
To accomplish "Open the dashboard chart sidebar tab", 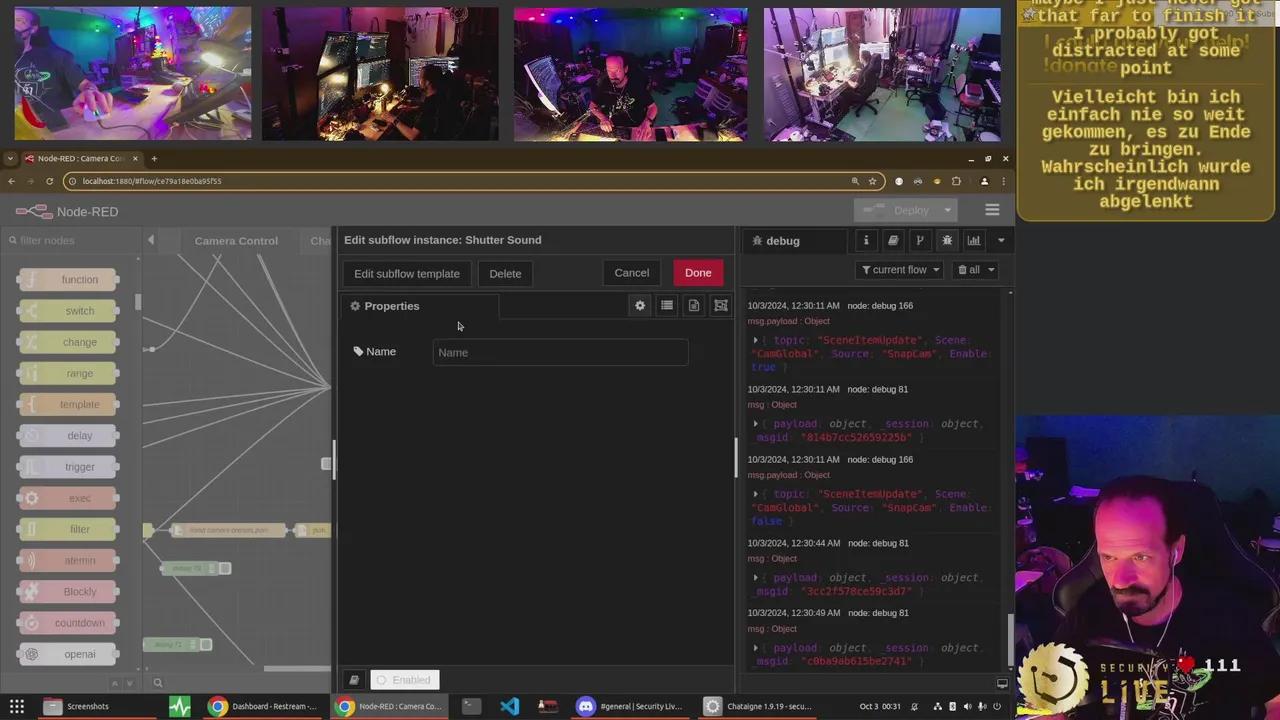I will tap(973, 241).
